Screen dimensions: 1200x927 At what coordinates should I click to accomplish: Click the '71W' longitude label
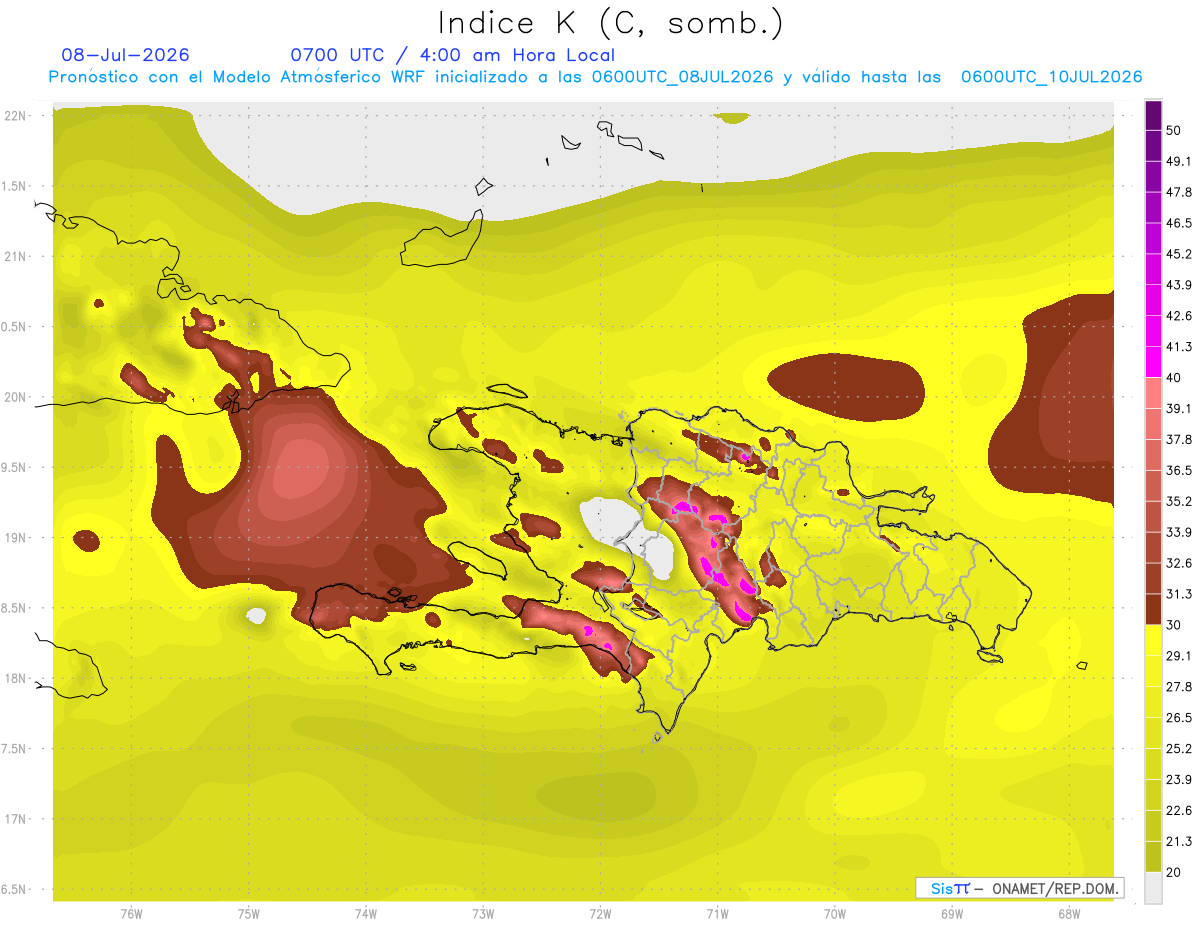pyautogui.click(x=717, y=914)
